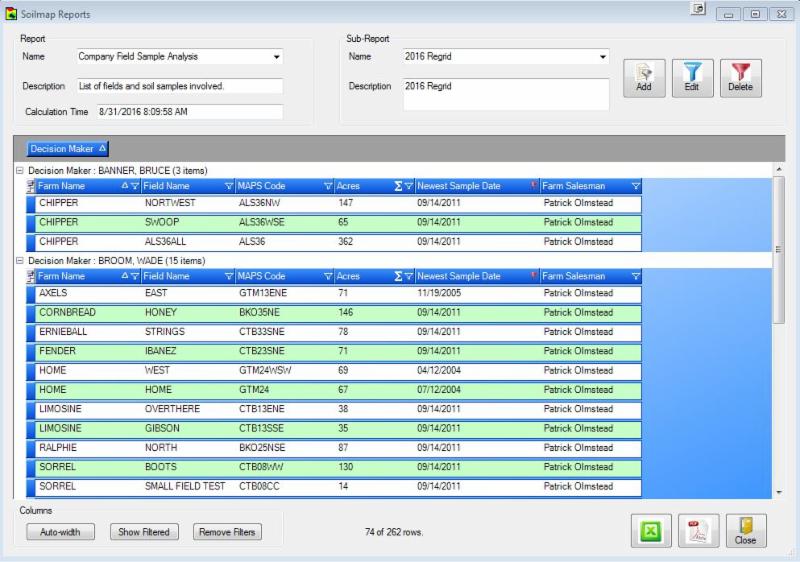Click the Auto-width button
The height and width of the screenshot is (562, 800).
tap(61, 532)
